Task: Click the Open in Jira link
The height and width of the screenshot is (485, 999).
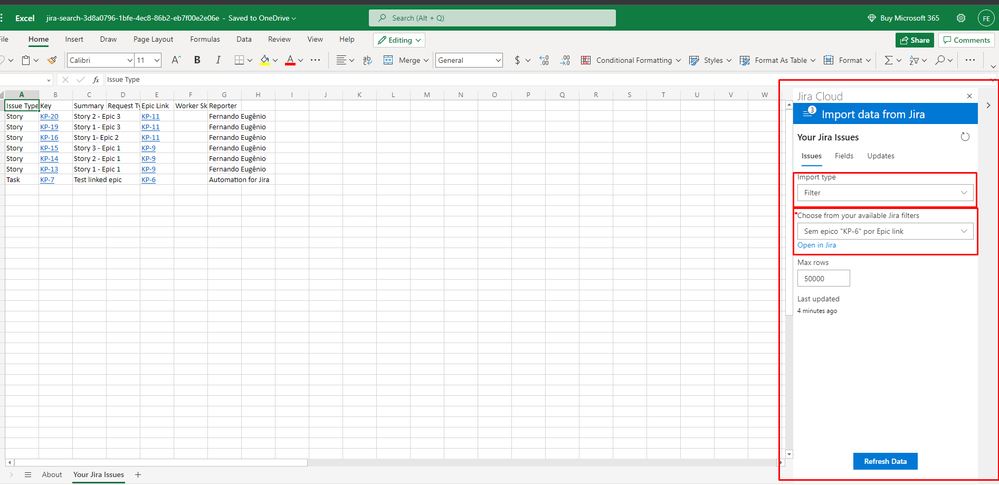Action: pyautogui.click(x=817, y=245)
